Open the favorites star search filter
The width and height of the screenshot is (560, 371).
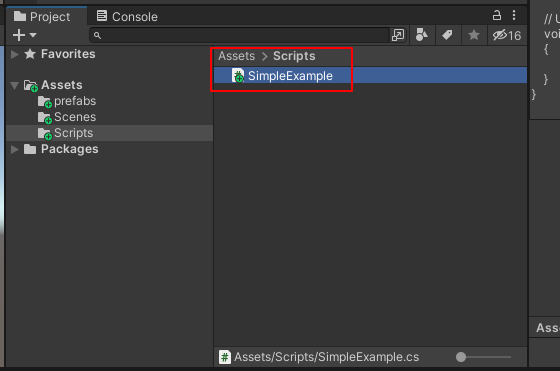click(x=474, y=35)
